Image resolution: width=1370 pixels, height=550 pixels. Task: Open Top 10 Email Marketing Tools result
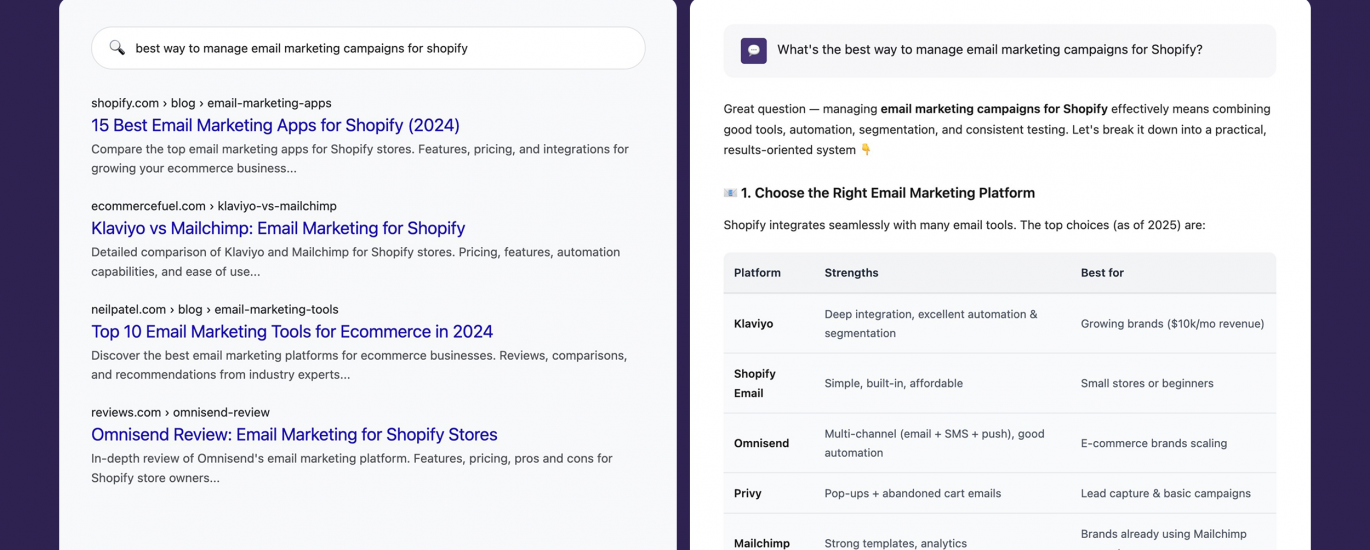click(292, 331)
